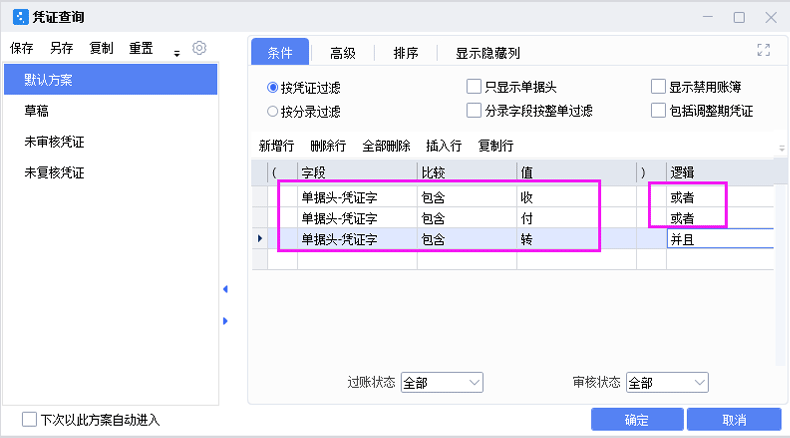Click the 保存 button
Viewport: 790px width, 438px height.
click(x=22, y=48)
